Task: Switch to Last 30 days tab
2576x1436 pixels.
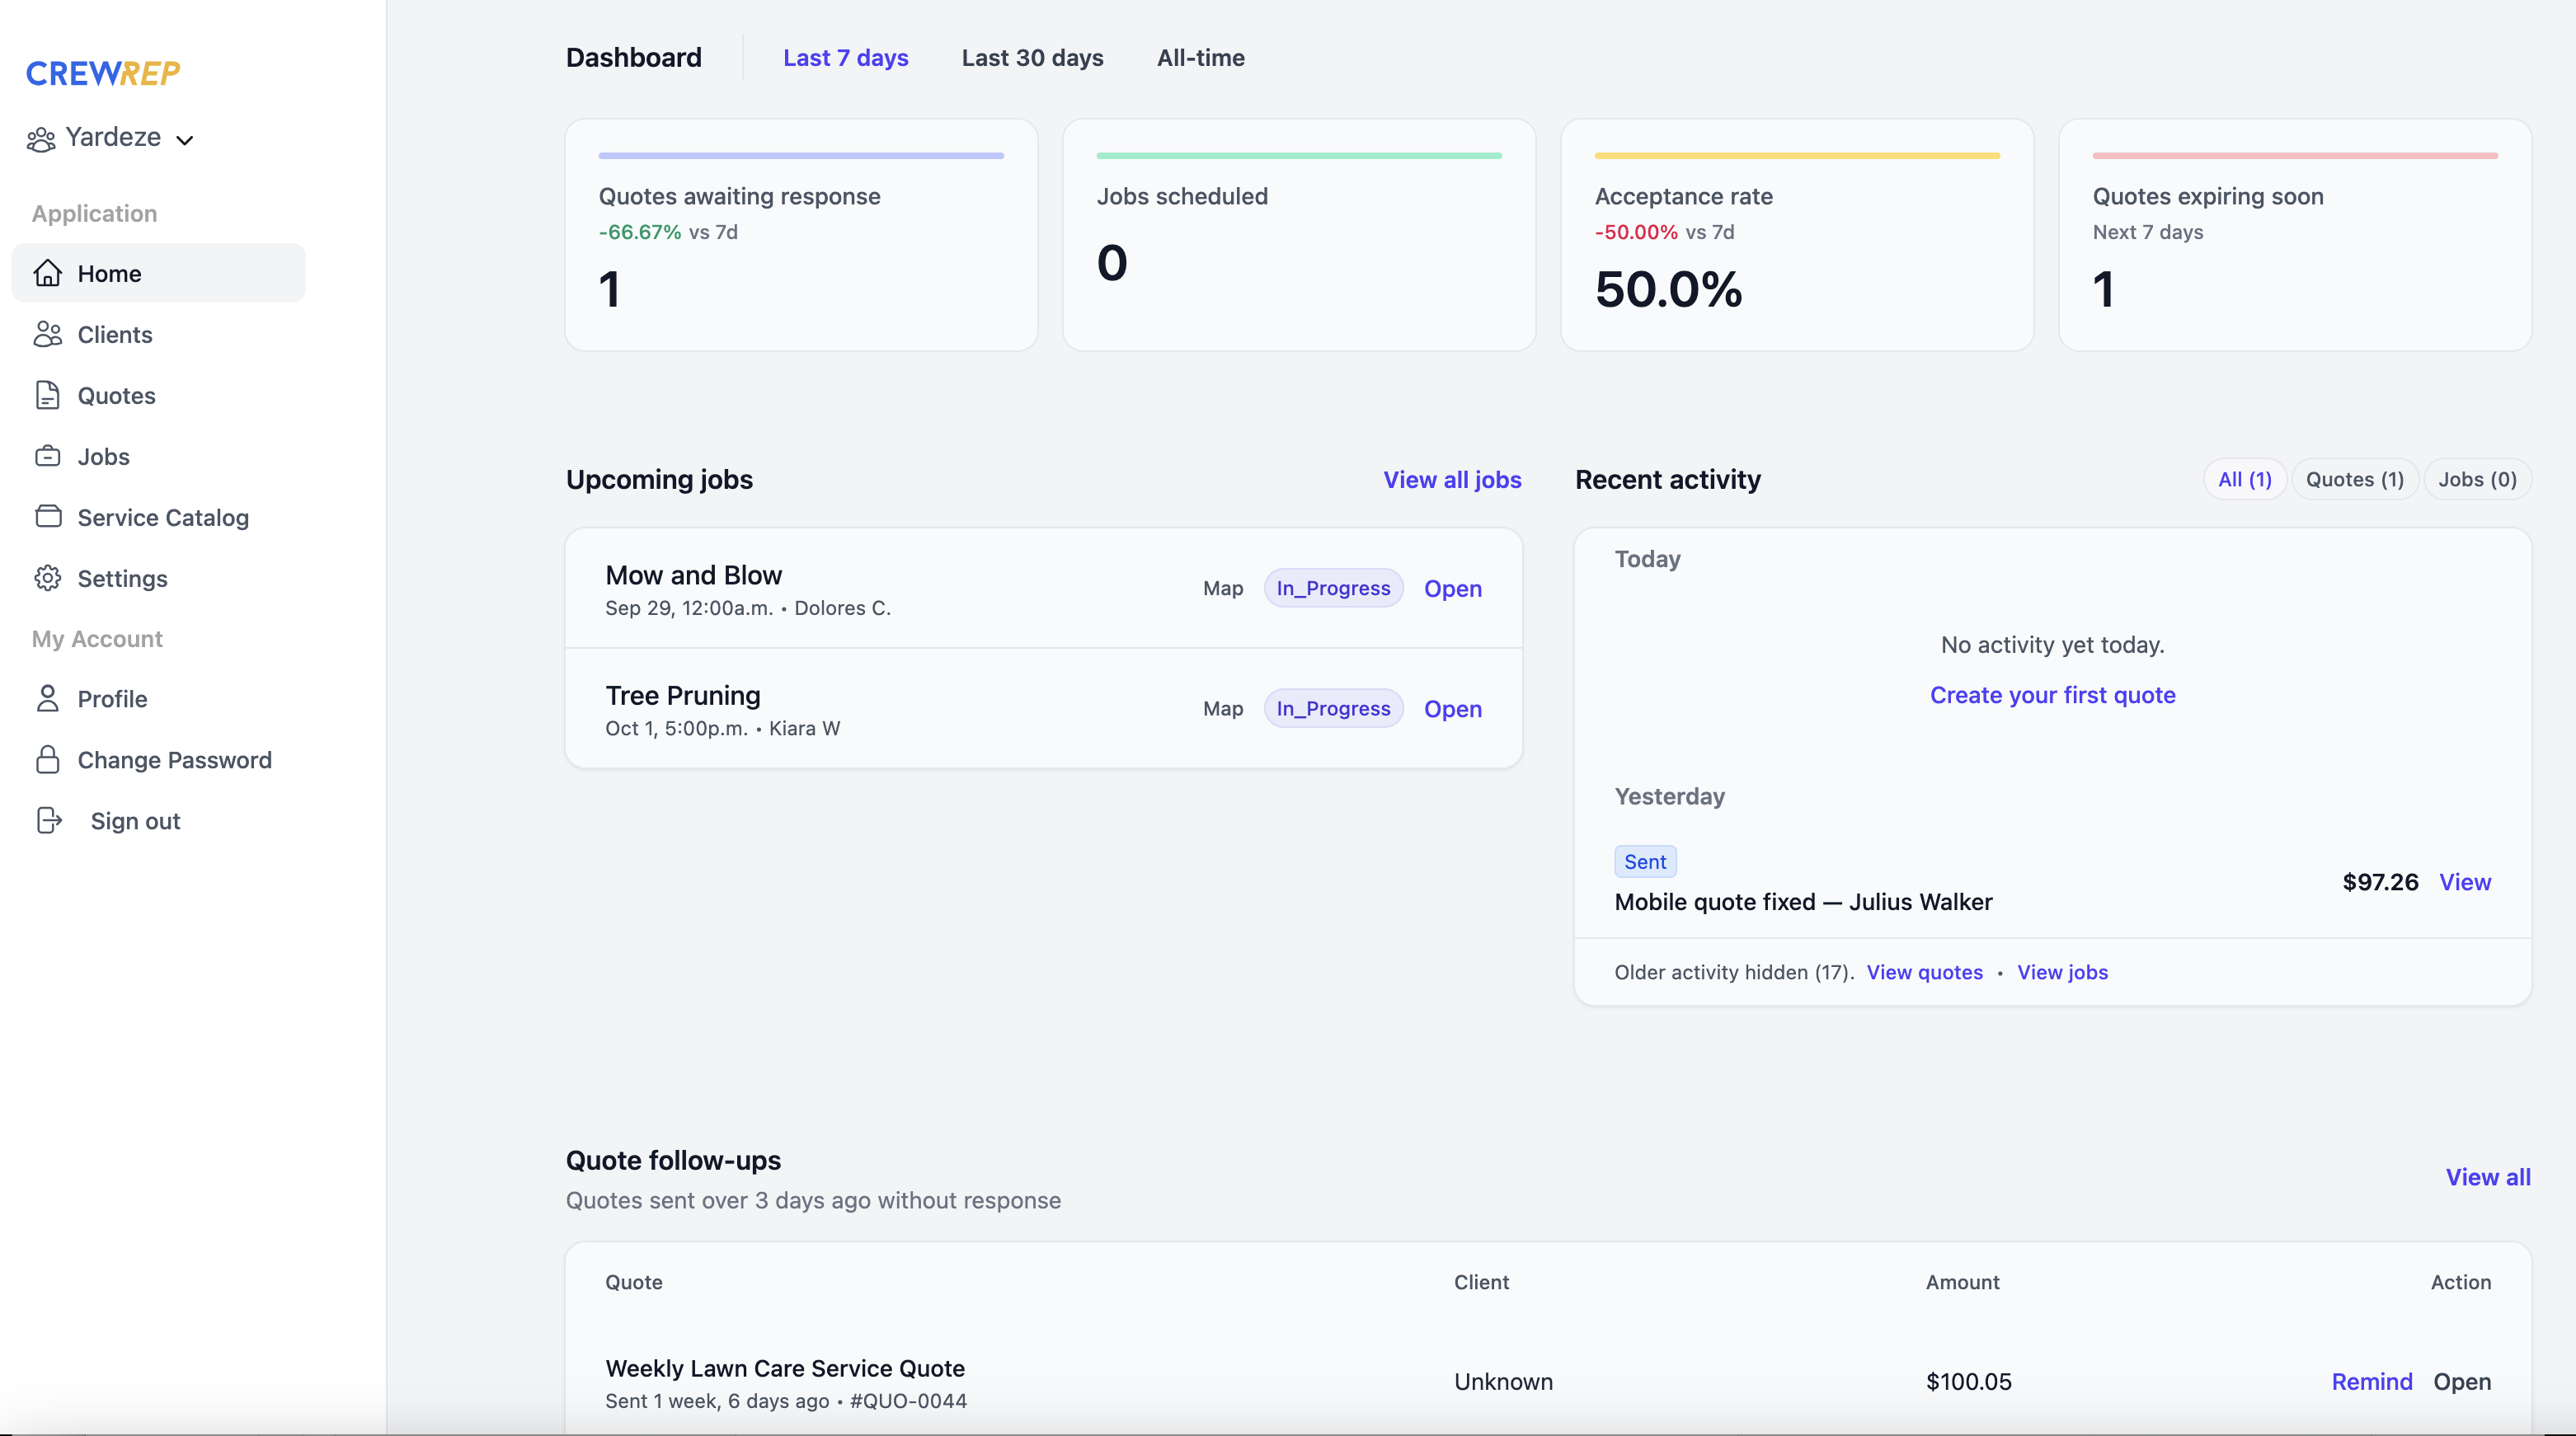Action: pyautogui.click(x=1032, y=58)
